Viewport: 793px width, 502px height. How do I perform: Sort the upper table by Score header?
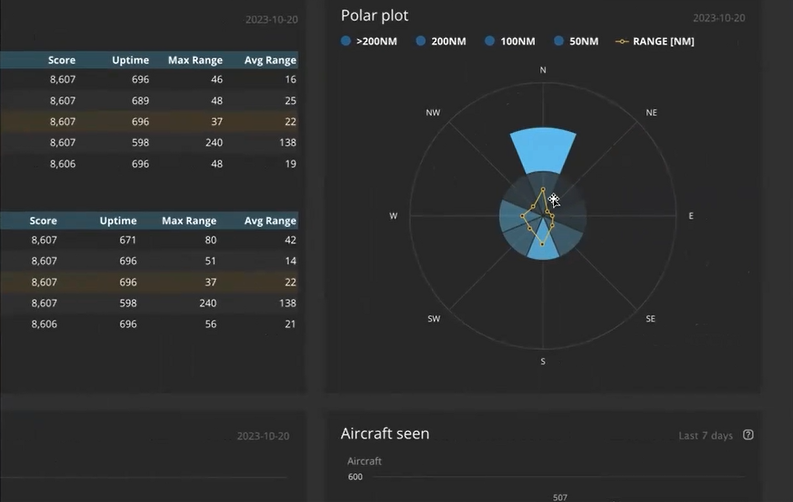(61, 60)
